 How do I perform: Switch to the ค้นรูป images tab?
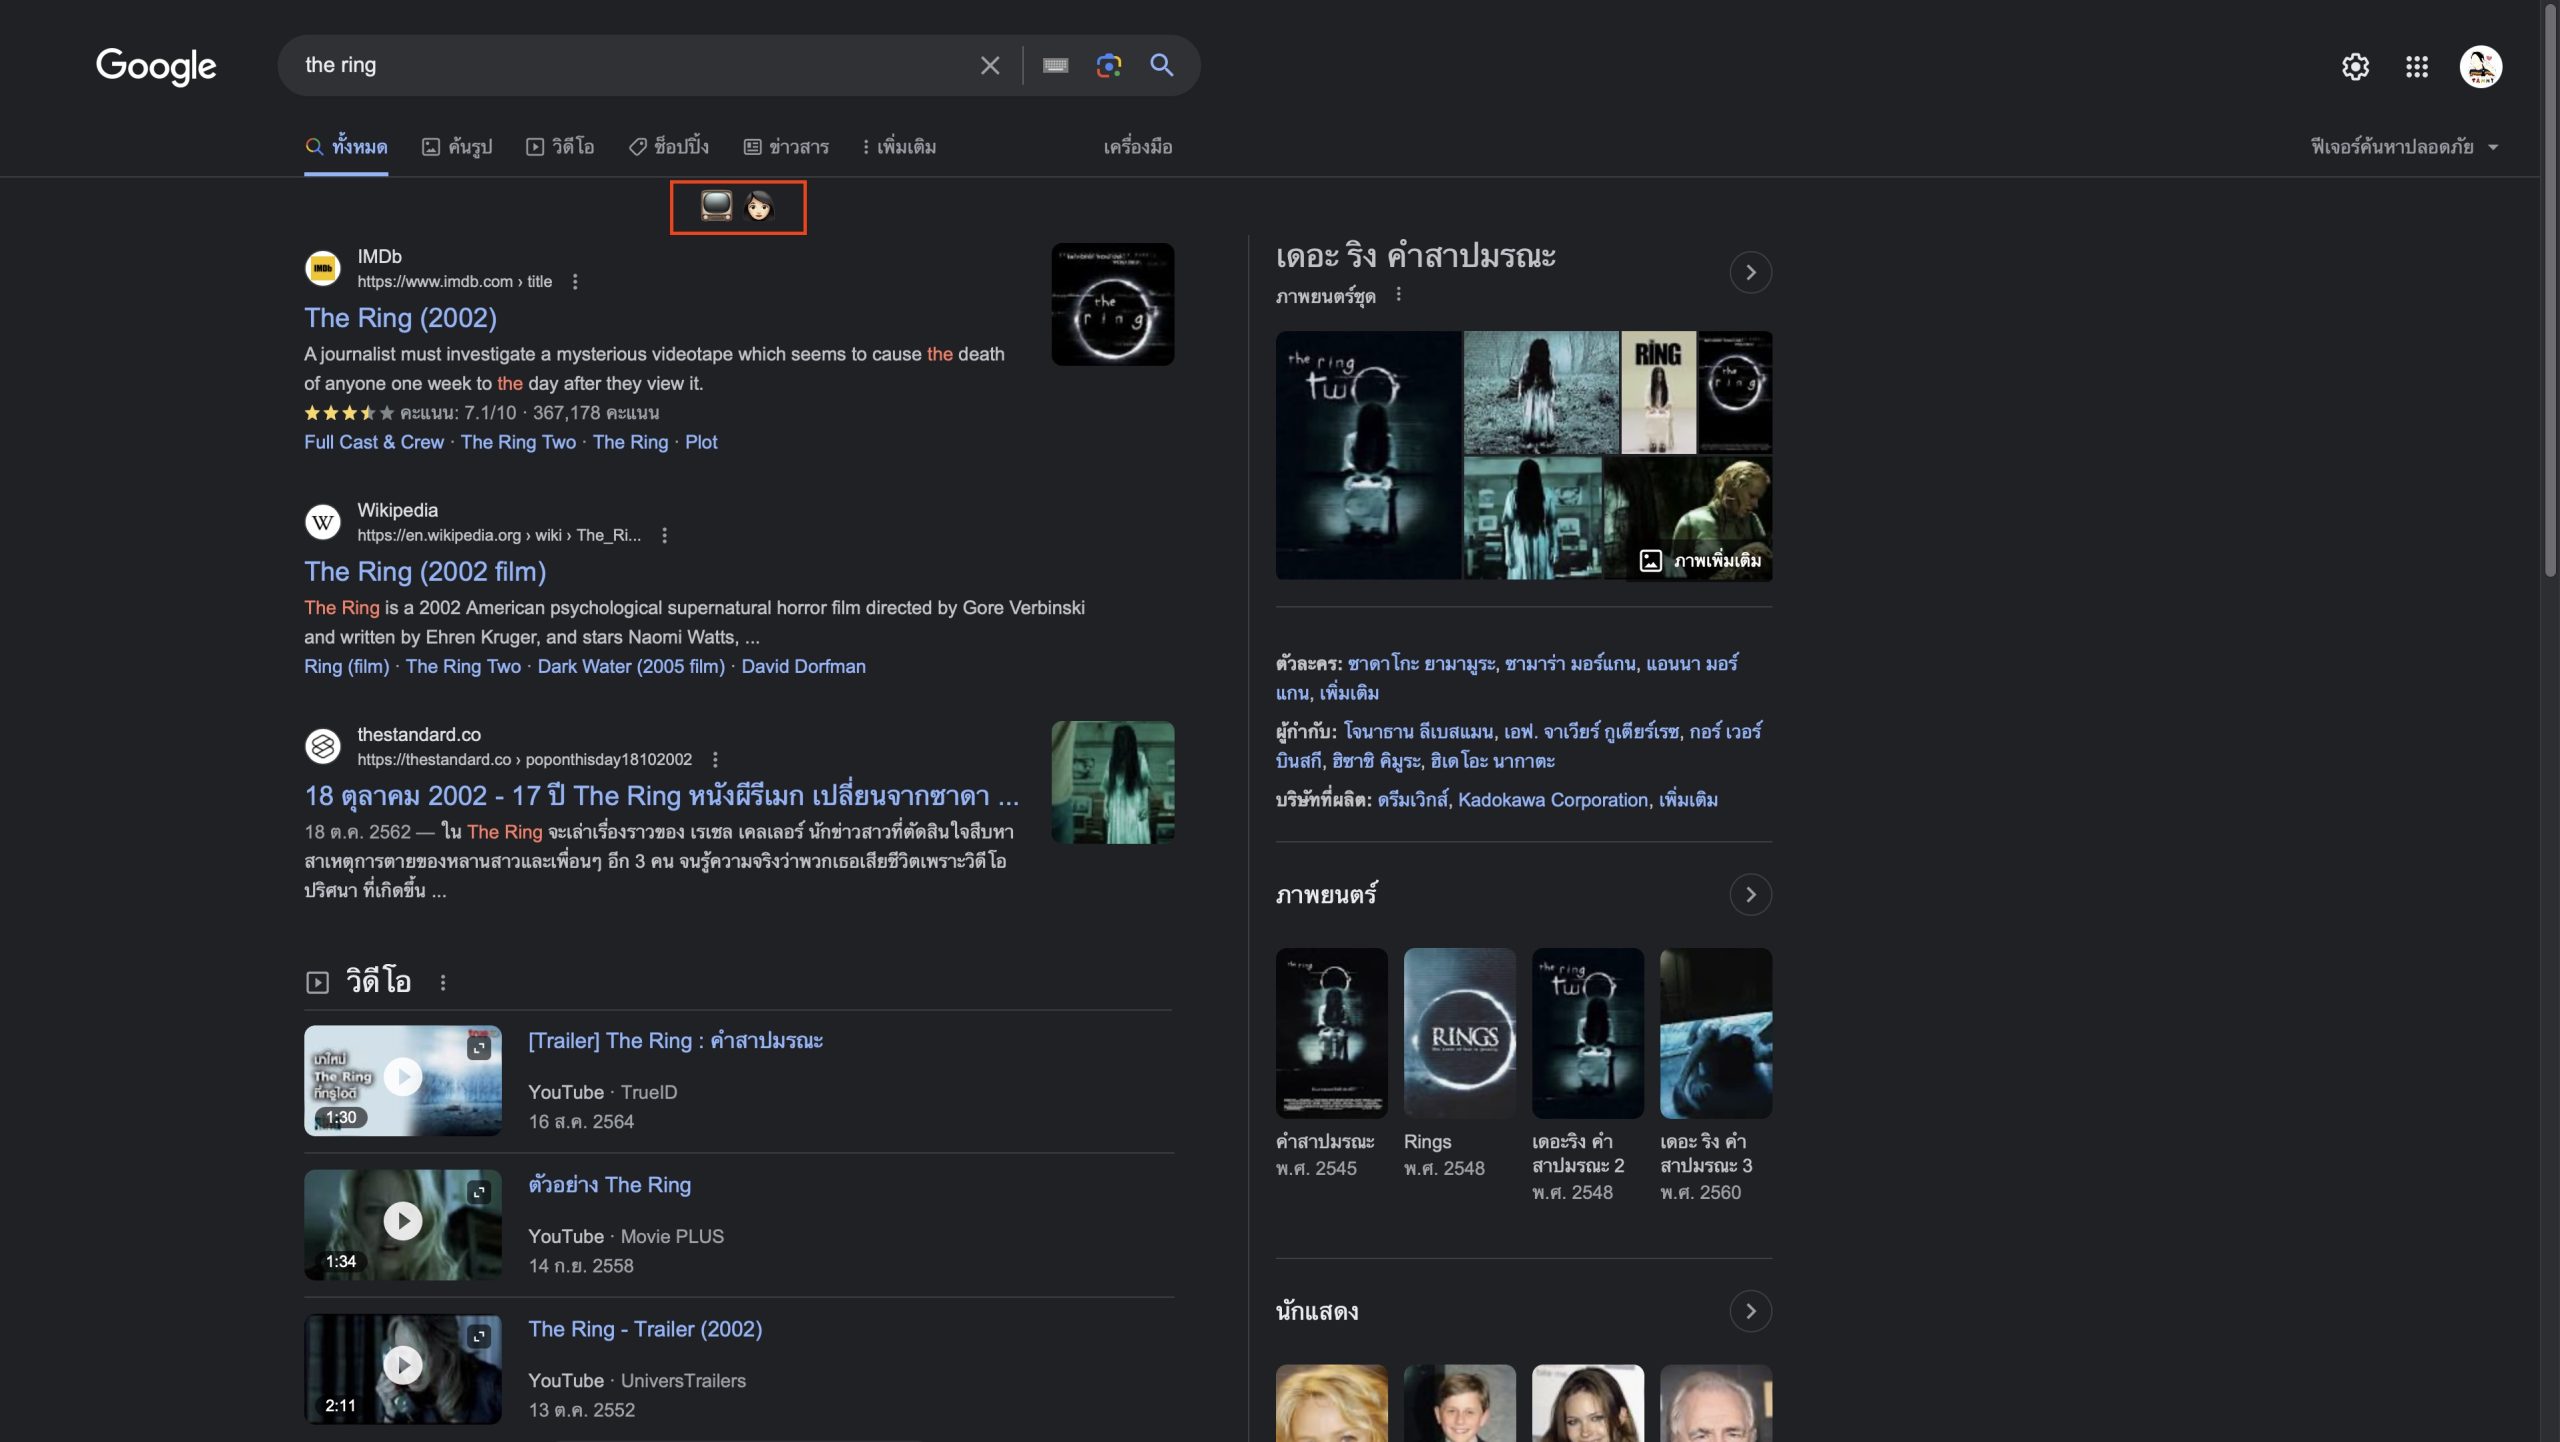point(457,147)
